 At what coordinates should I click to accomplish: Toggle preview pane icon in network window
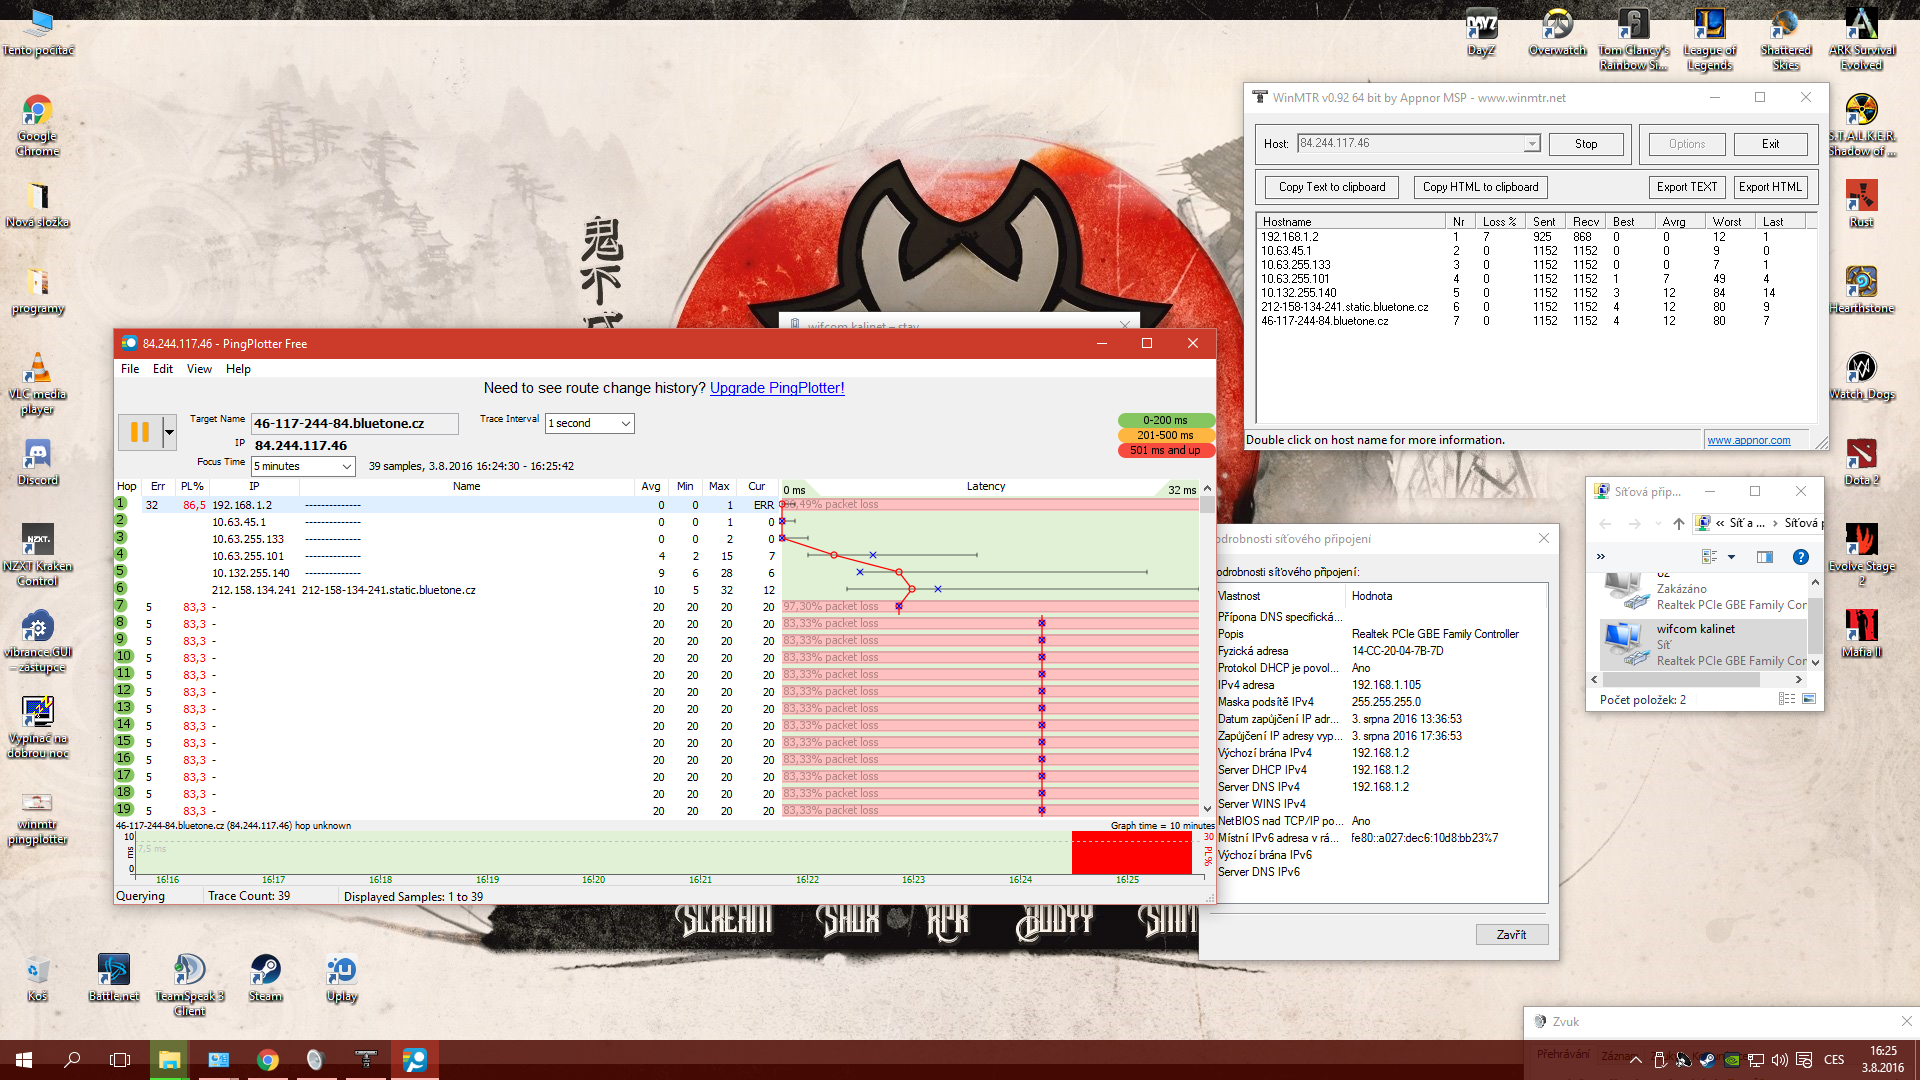coord(1764,557)
